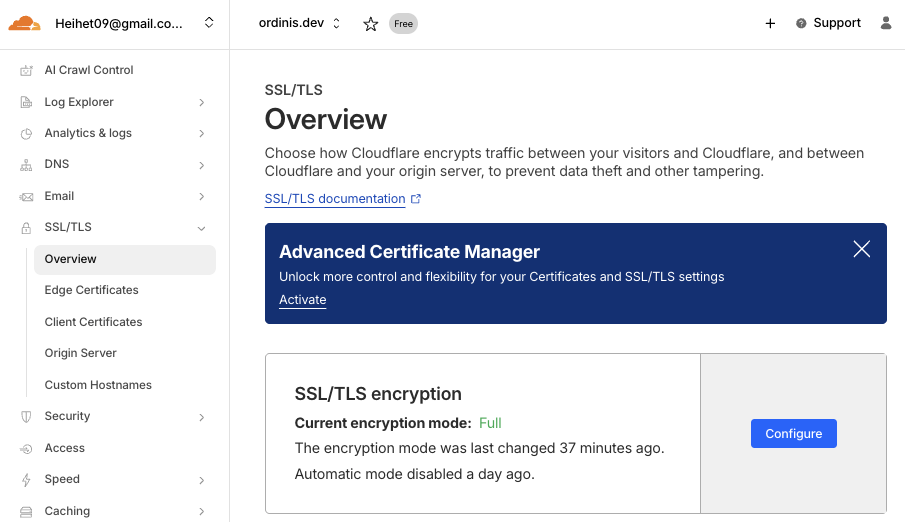Open the account switcher dropdown

point(209,23)
